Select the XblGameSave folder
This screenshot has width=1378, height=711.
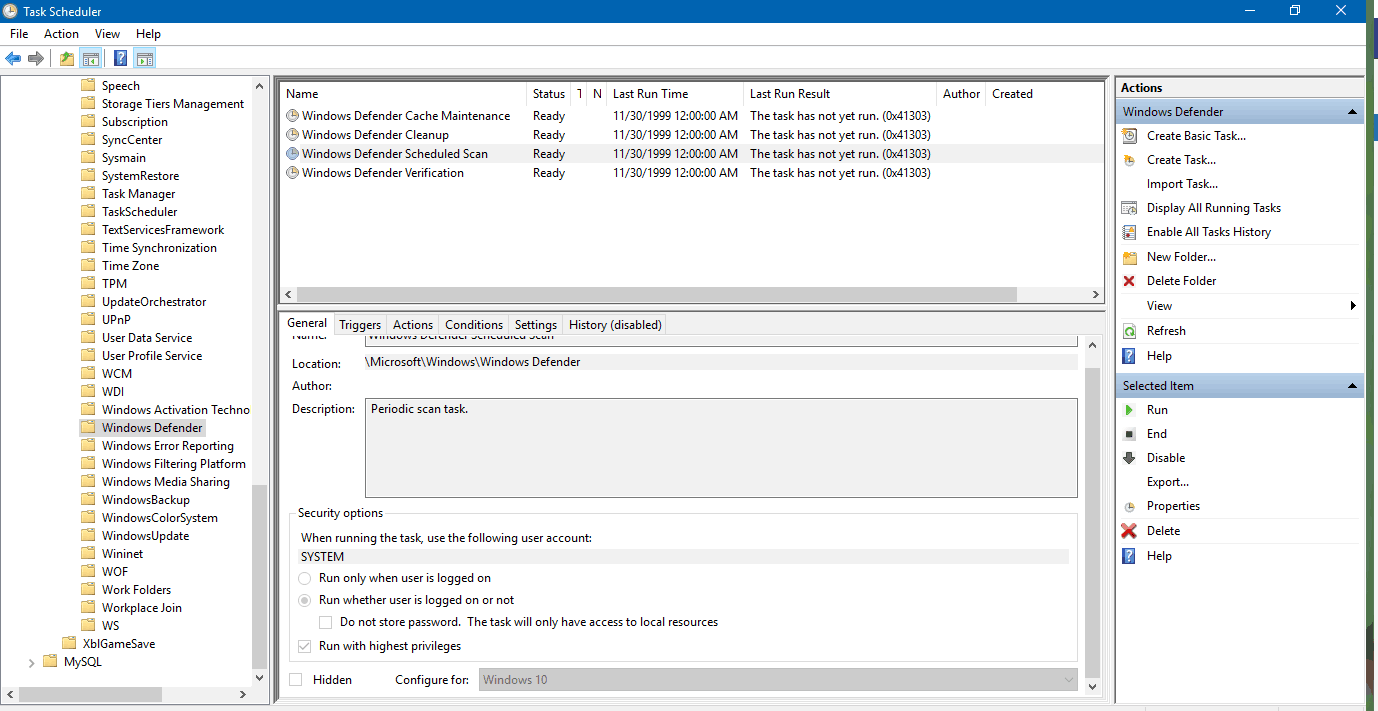(119, 644)
